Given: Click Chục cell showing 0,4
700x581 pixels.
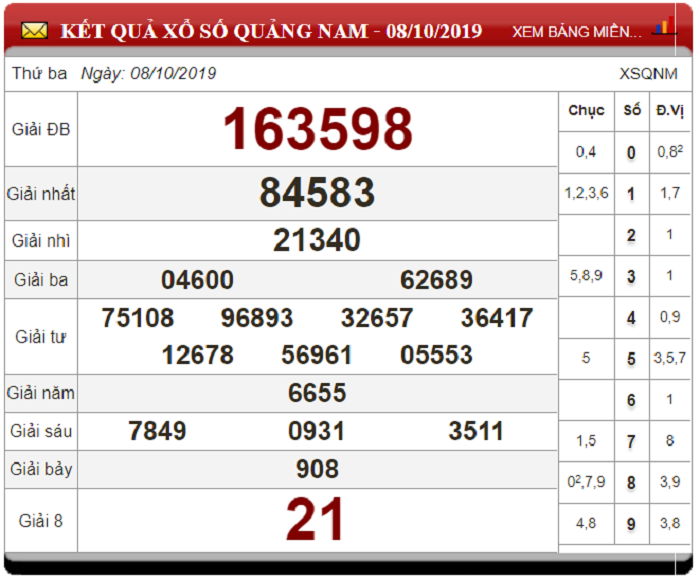Looking at the screenshot, I should (586, 152).
